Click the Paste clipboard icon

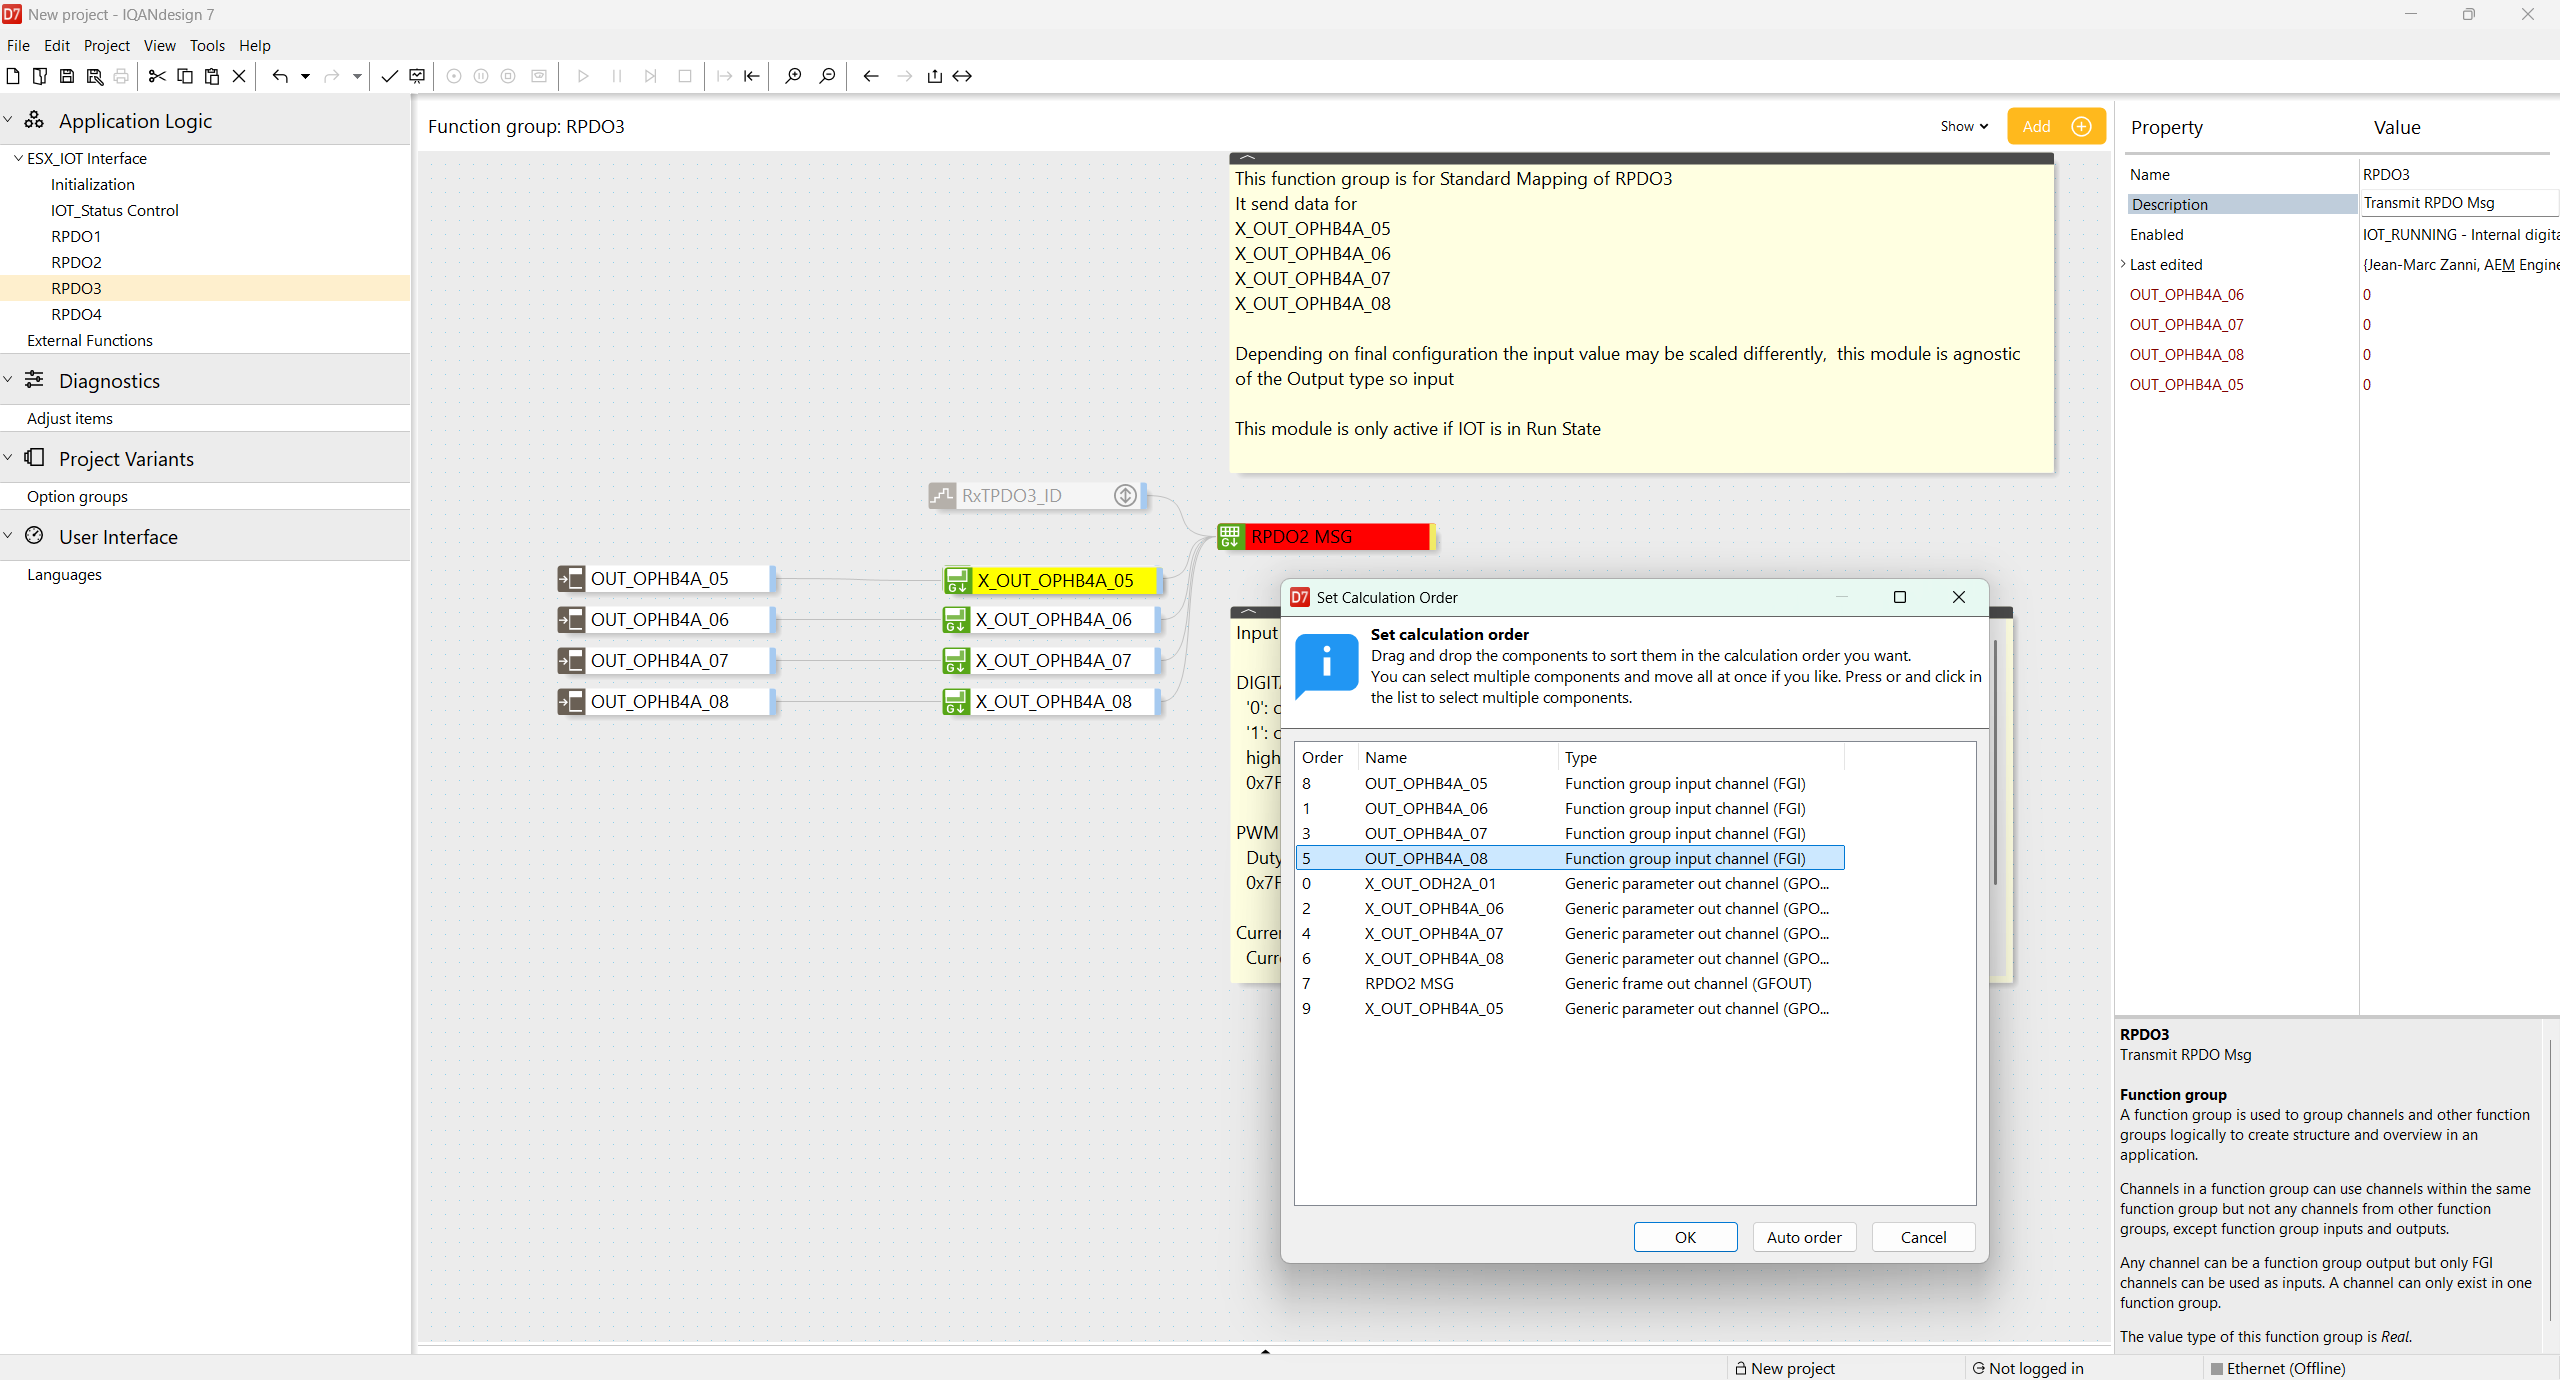click(x=212, y=76)
